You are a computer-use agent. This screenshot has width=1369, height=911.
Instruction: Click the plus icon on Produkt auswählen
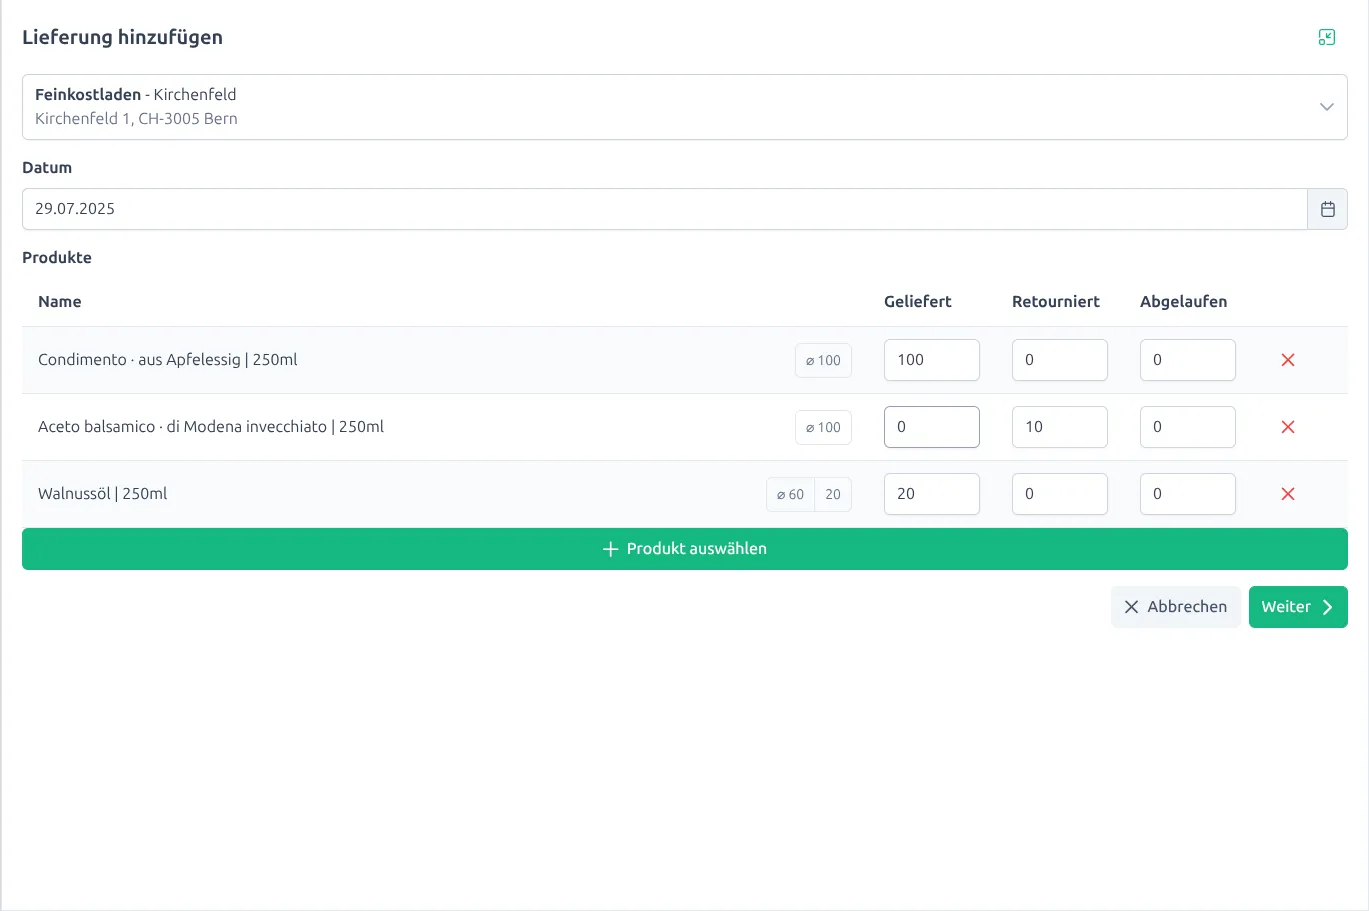point(610,548)
